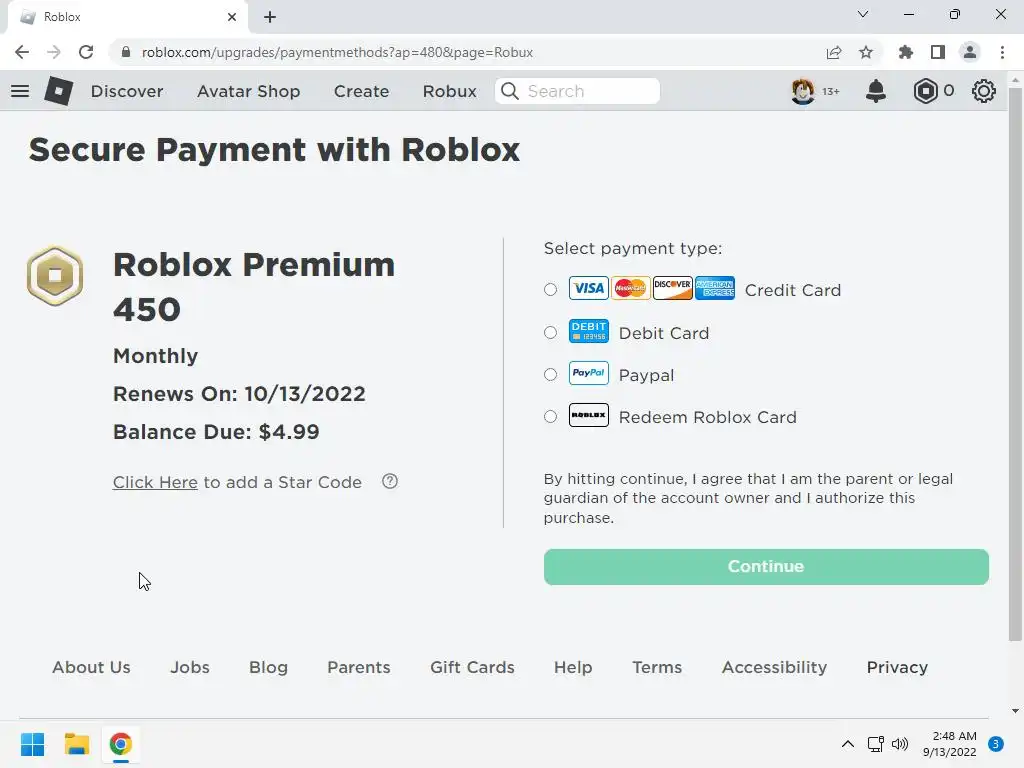Open volume control in system tray
The width and height of the screenshot is (1024, 768).
(x=900, y=744)
